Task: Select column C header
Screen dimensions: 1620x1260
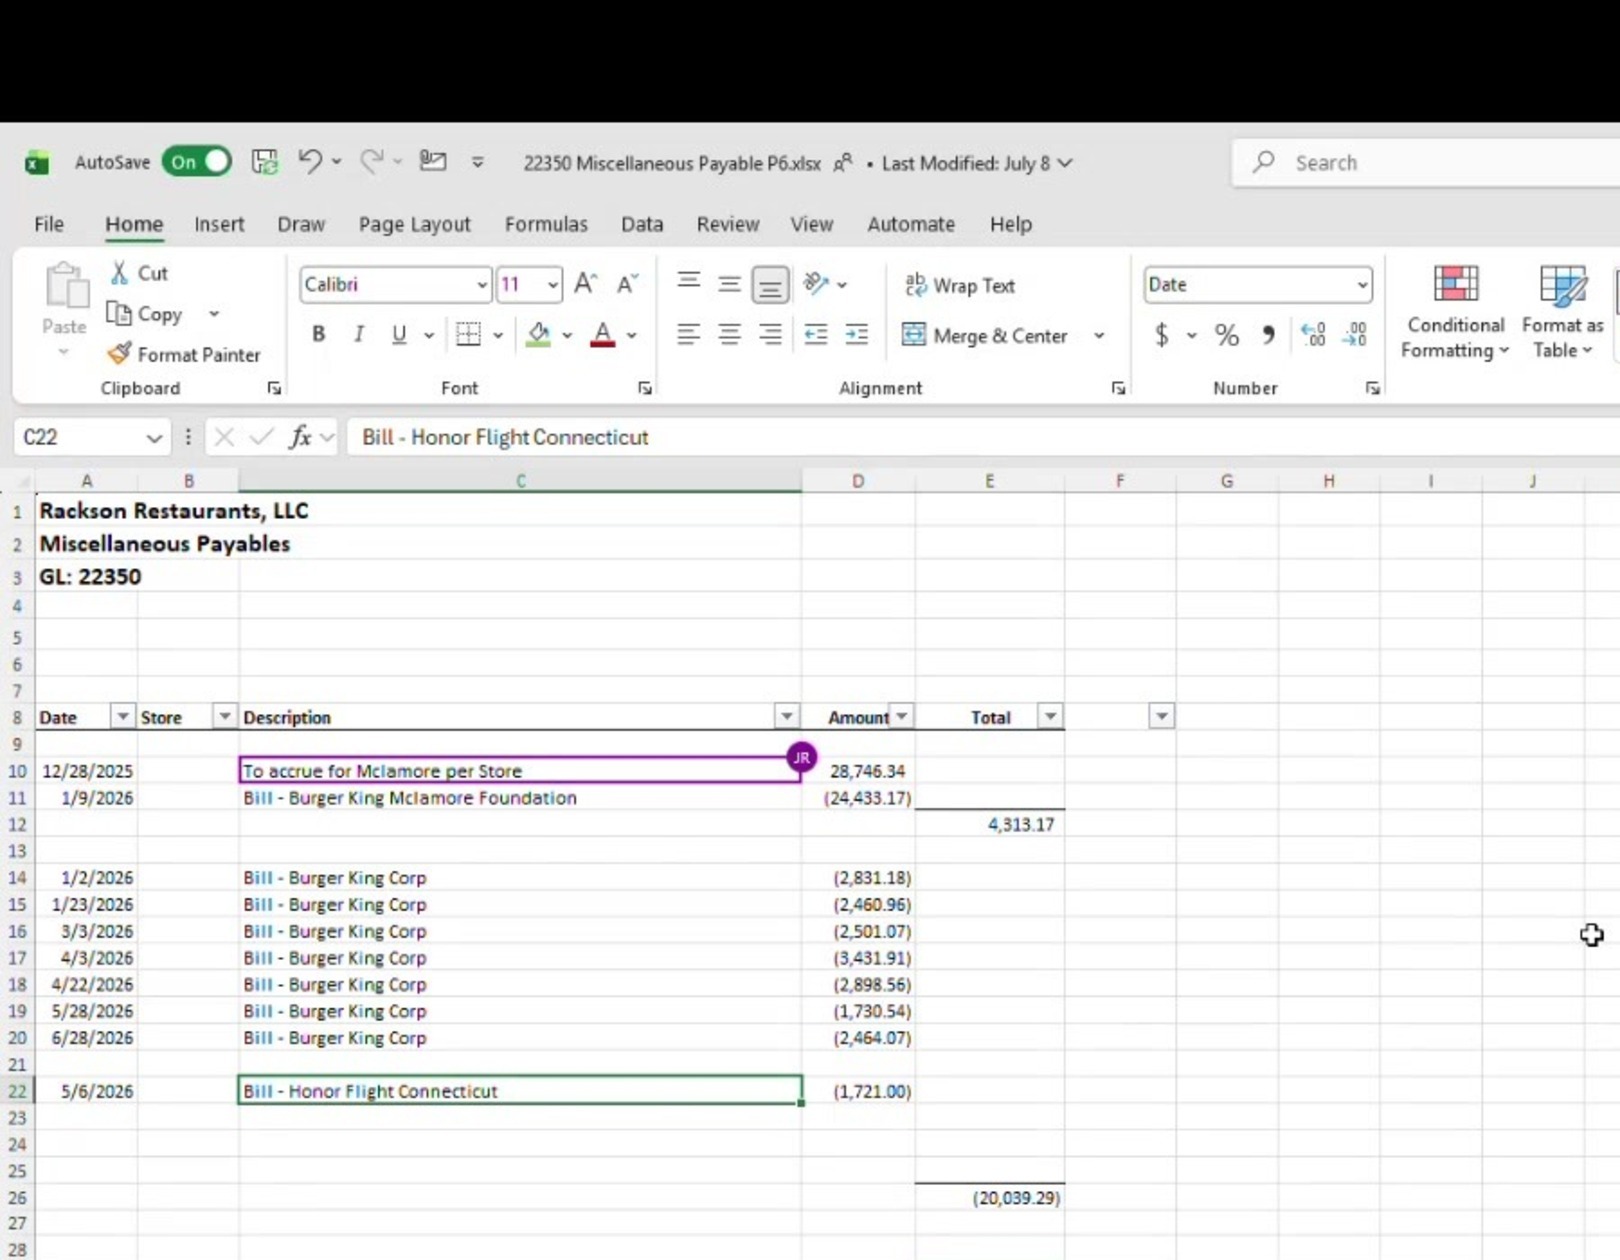Action: click(520, 481)
